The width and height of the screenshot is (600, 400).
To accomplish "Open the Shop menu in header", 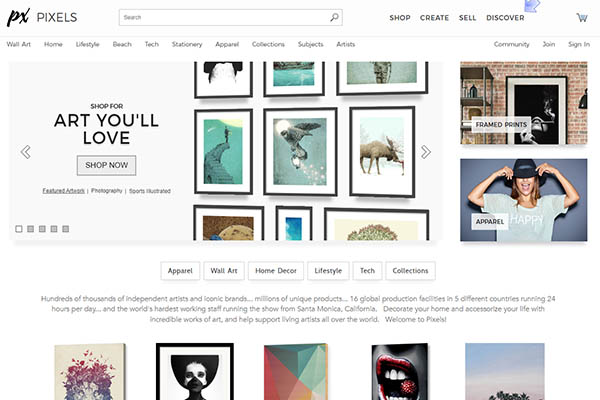I will pos(399,18).
